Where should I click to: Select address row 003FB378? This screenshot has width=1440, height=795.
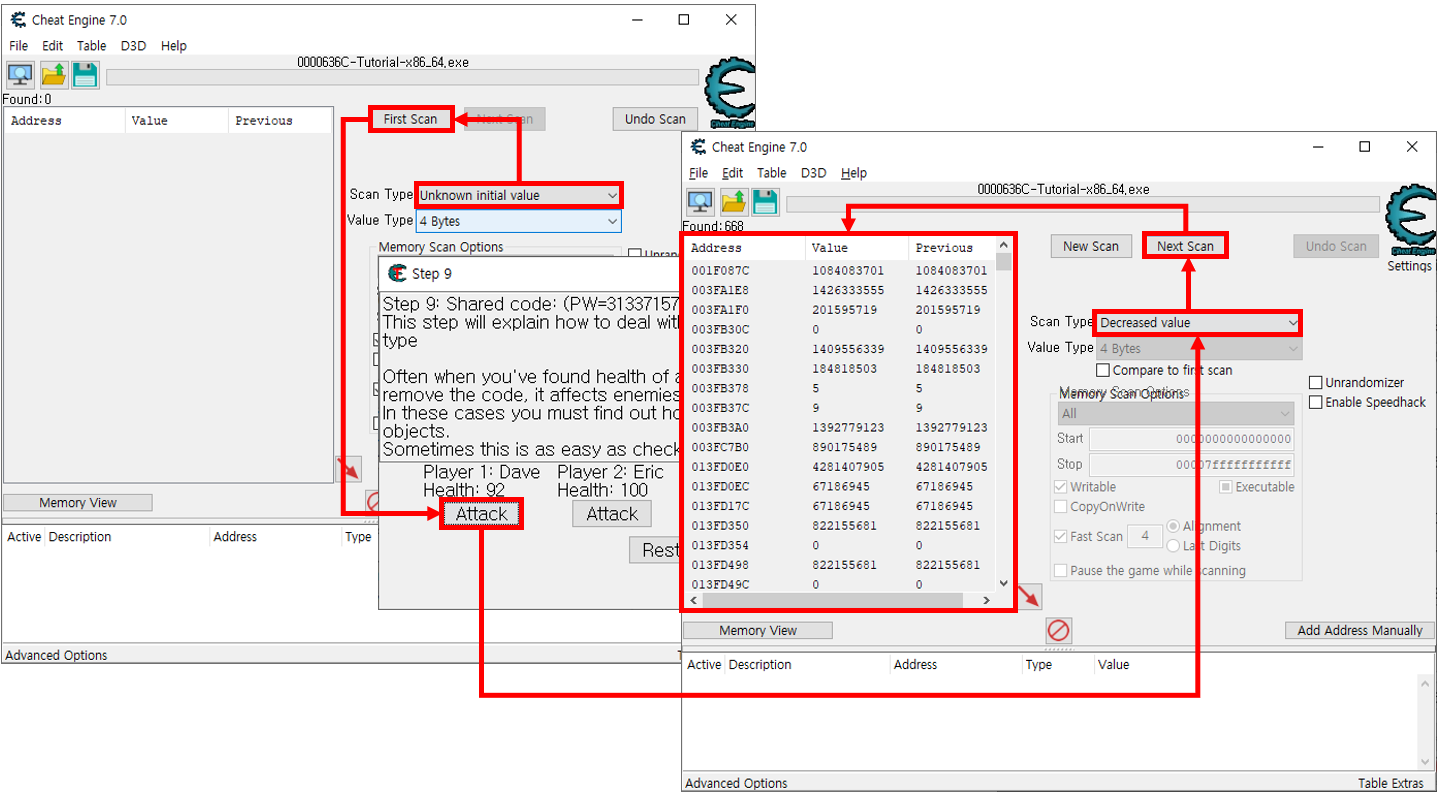tap(840, 388)
